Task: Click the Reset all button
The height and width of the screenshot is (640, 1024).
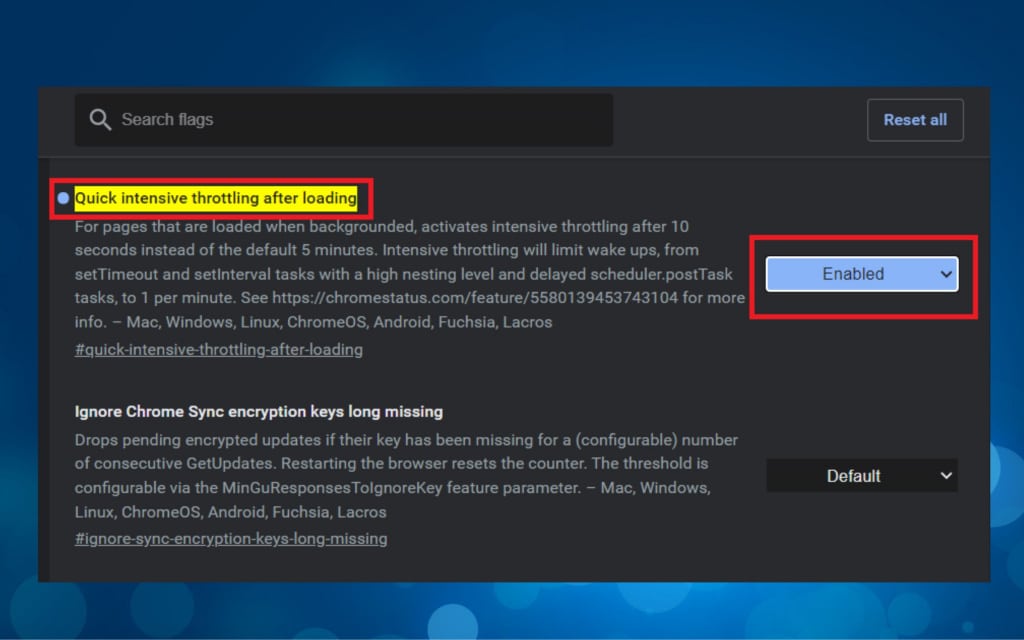Action: click(915, 120)
